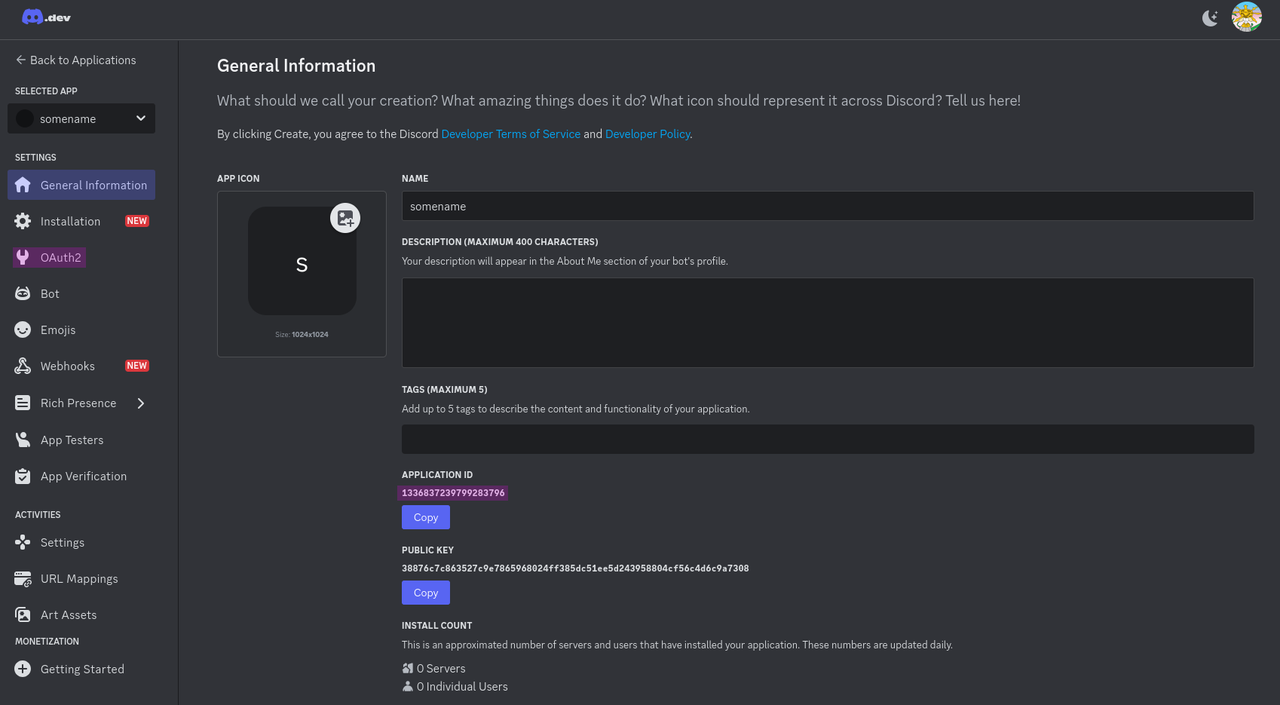Click the servers icon beside 0 Servers
This screenshot has height=705, width=1280.
point(408,668)
